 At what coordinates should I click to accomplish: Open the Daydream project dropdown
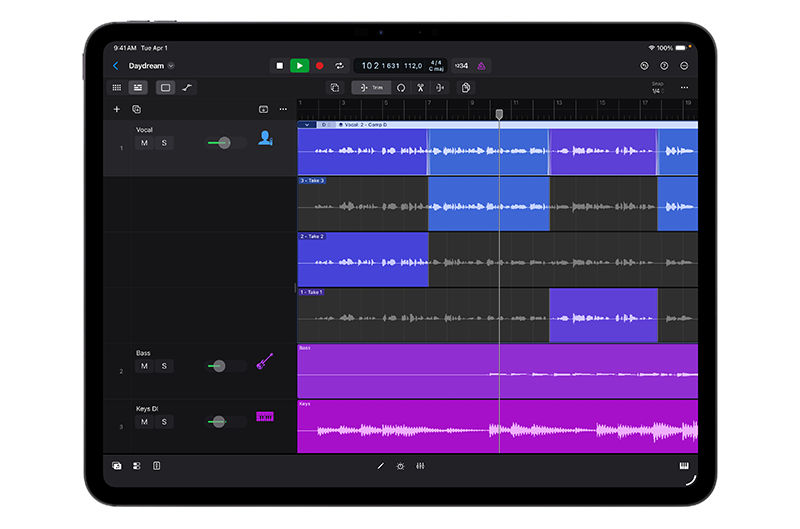[171, 66]
